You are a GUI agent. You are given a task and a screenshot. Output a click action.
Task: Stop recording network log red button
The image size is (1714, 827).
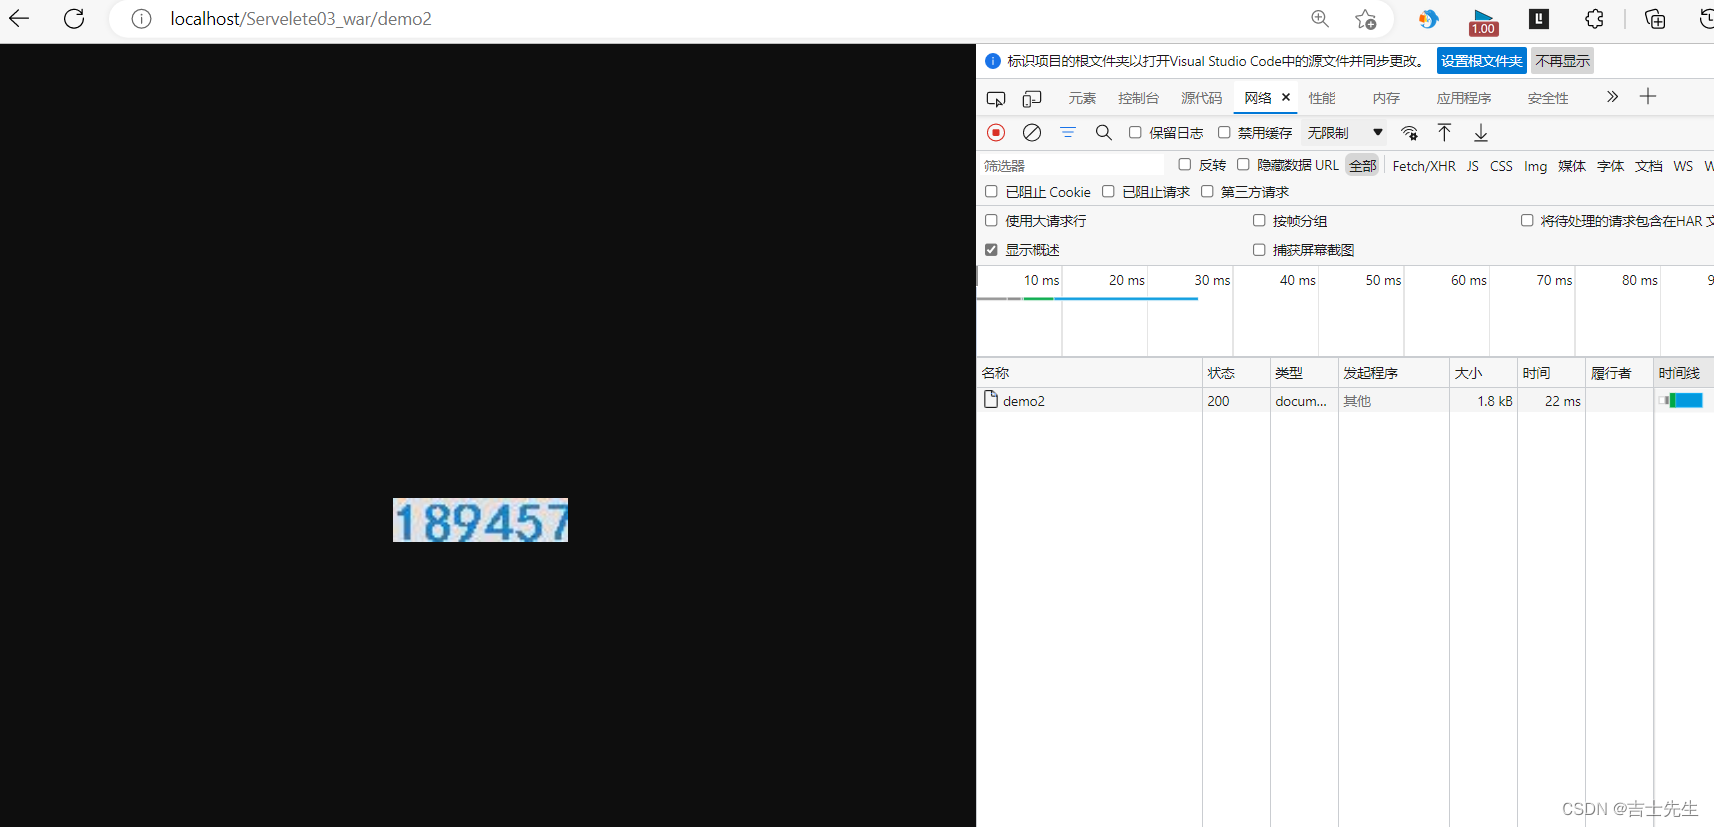click(996, 132)
